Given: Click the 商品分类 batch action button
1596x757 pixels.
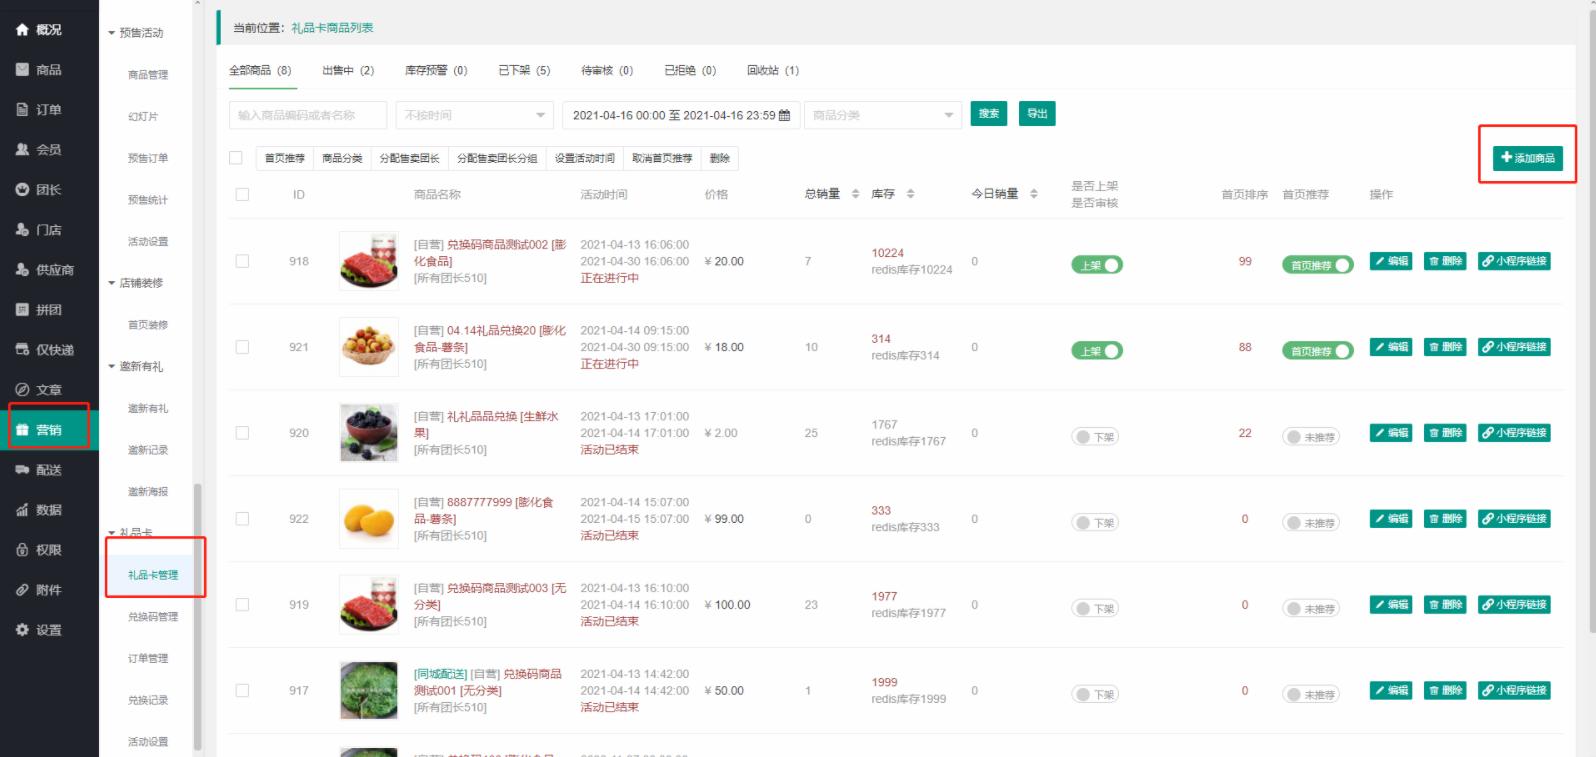Looking at the screenshot, I should tap(342, 158).
